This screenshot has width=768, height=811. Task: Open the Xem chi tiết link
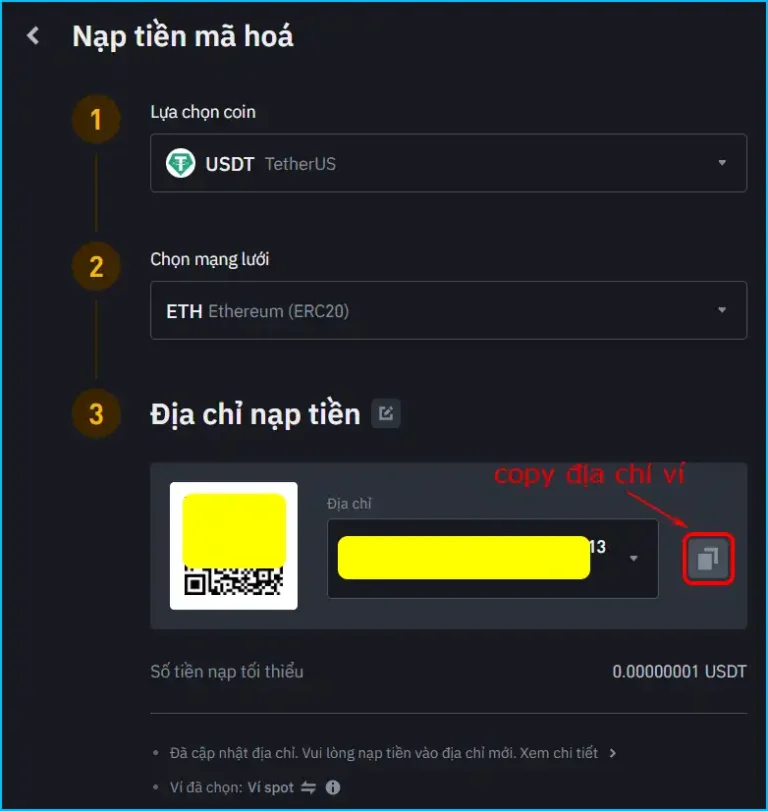coord(559,753)
